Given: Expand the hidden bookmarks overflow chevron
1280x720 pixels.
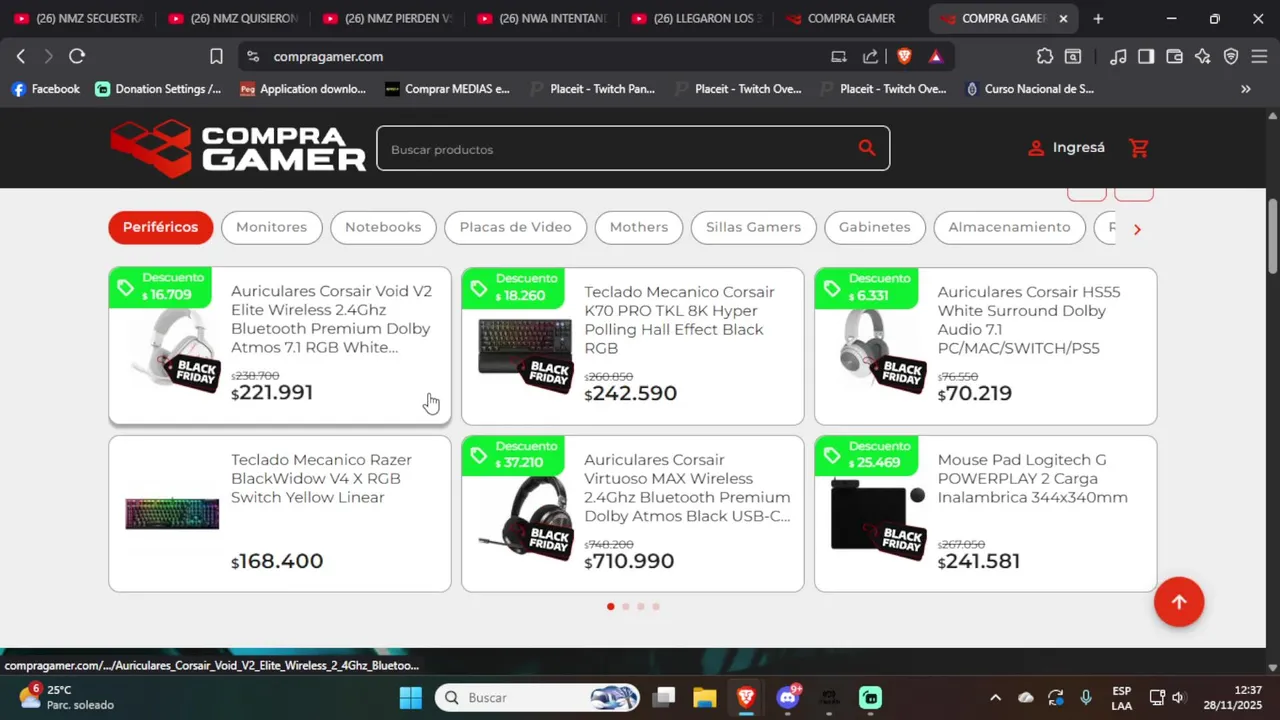Looking at the screenshot, I should (x=1245, y=89).
